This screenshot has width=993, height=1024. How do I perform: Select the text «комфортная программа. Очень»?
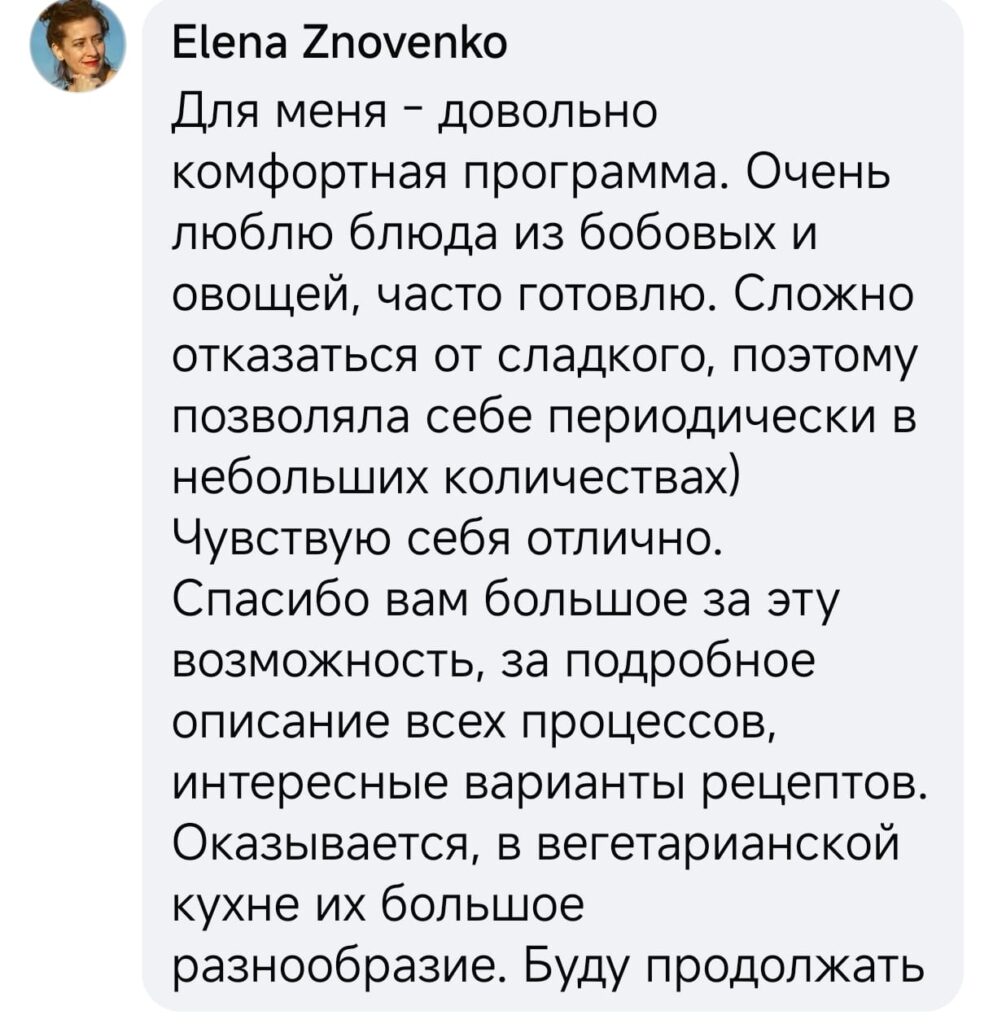(532, 175)
